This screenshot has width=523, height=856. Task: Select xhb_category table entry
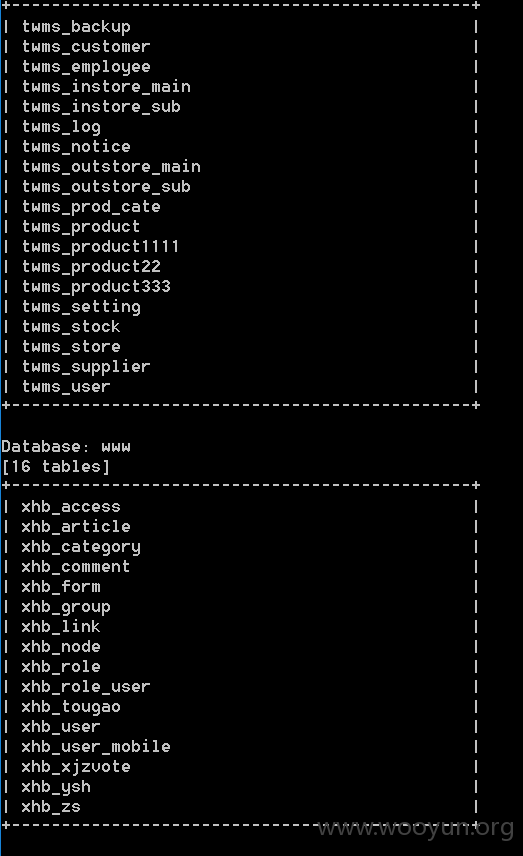coord(81,547)
